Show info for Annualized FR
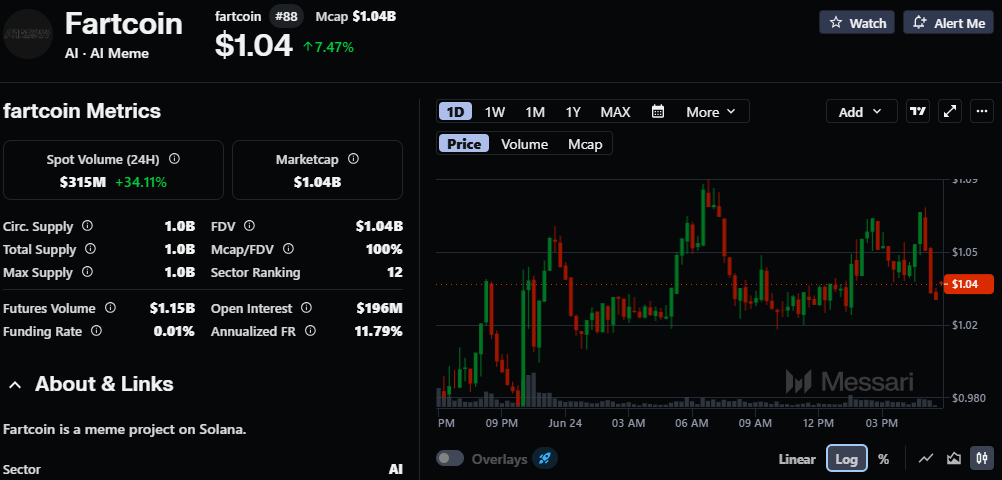This screenshot has height=480, width=1002. pos(310,331)
